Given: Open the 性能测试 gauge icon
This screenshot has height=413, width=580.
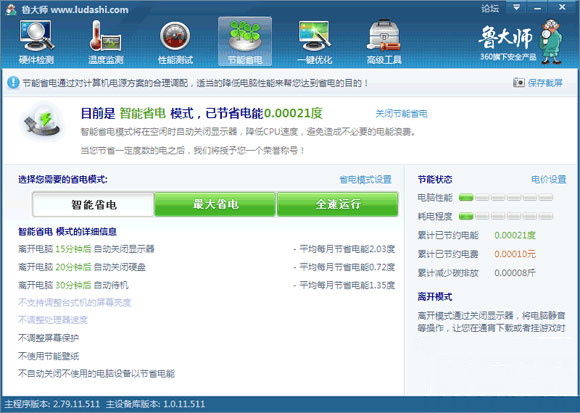Looking at the screenshot, I should click(175, 43).
